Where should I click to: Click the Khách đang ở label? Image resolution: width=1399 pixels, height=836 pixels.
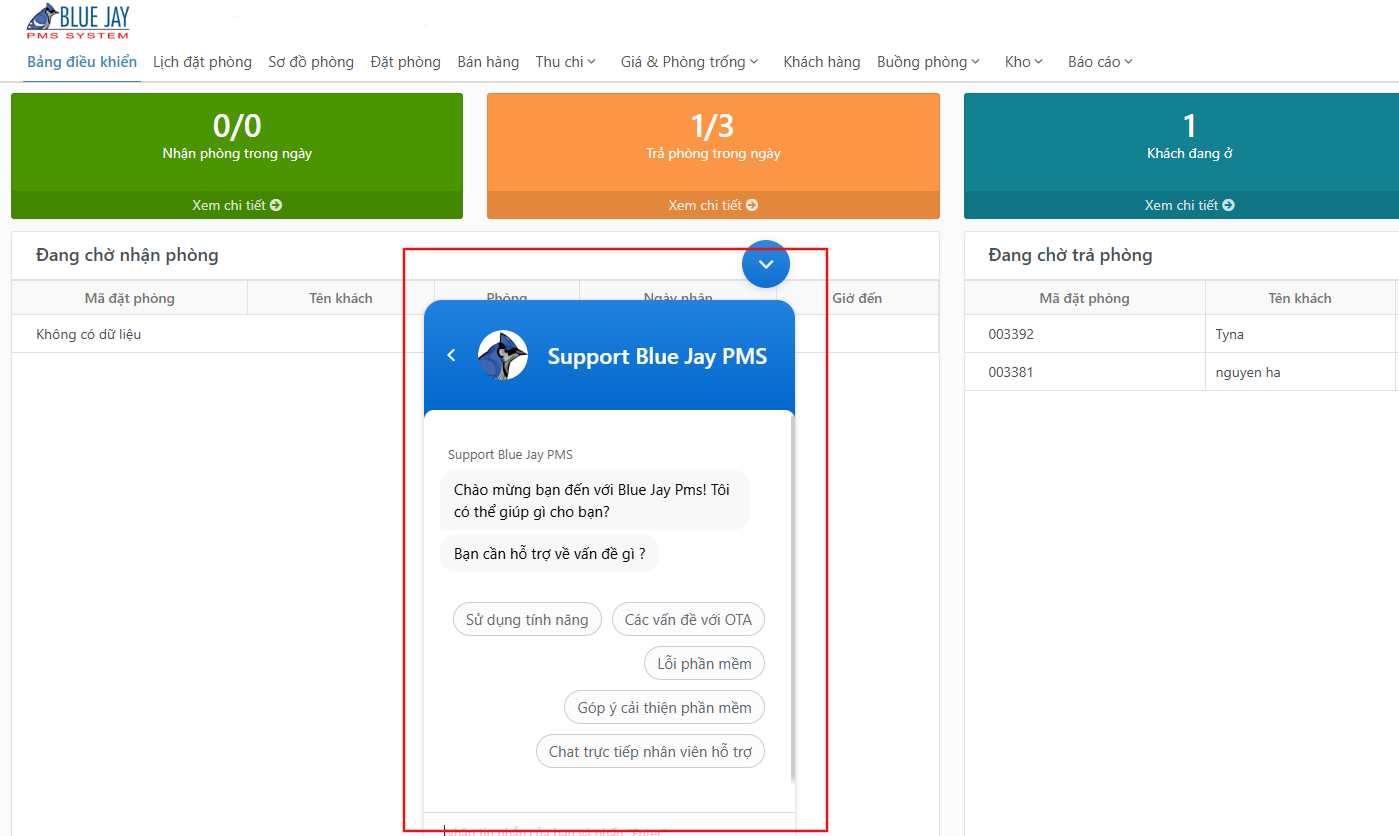pyautogui.click(x=1190, y=154)
